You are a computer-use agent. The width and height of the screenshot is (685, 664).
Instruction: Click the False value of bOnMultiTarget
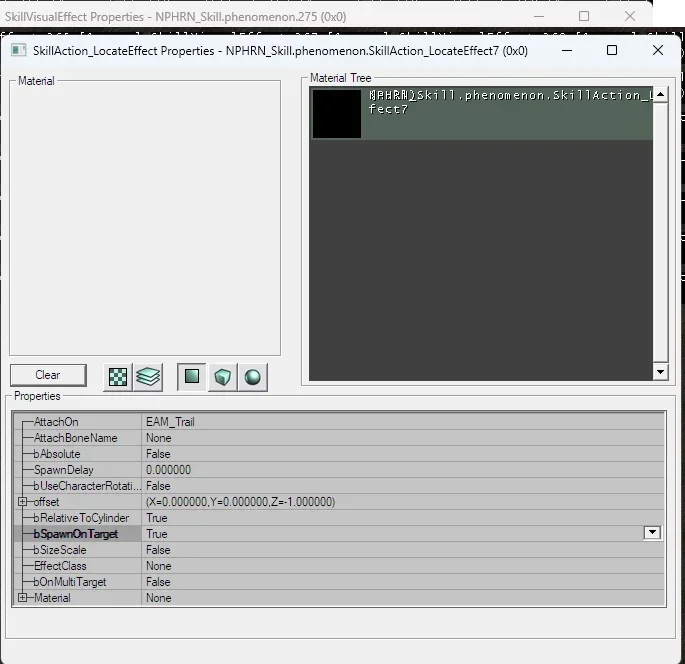point(158,582)
